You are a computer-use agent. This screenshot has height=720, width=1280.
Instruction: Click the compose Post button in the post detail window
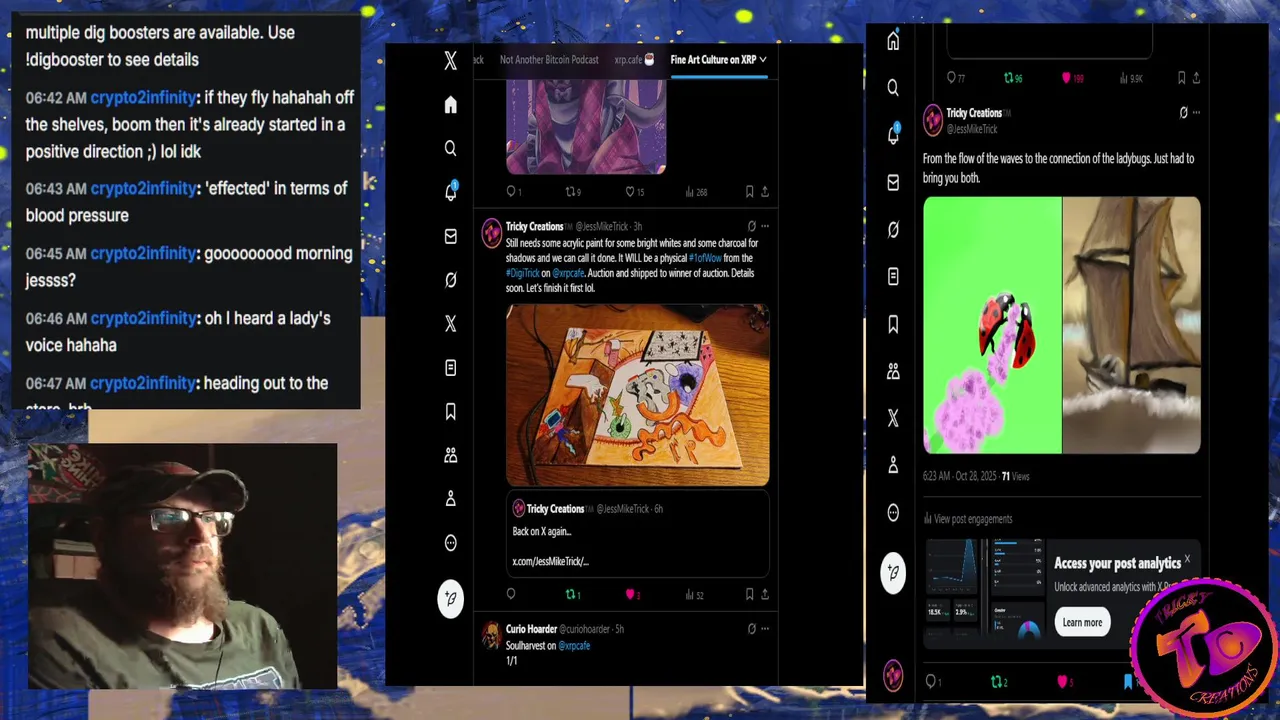click(x=893, y=572)
